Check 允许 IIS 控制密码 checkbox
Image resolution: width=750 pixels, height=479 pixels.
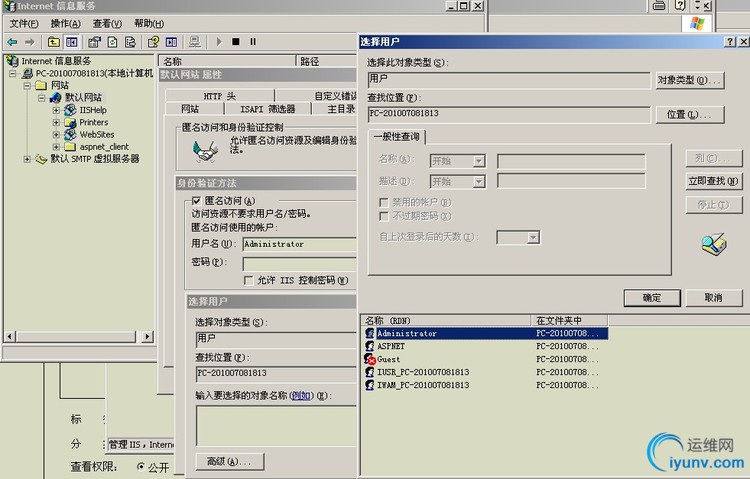[x=249, y=280]
